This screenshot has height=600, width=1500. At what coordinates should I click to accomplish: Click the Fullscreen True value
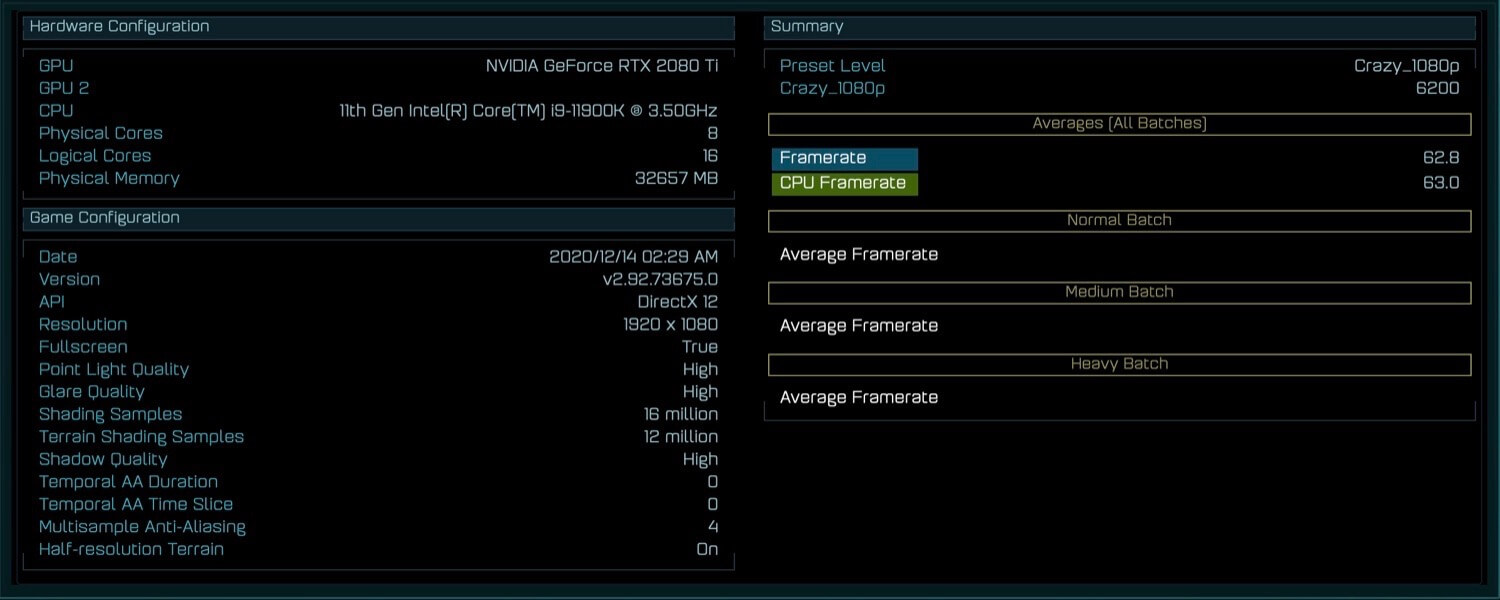point(700,347)
